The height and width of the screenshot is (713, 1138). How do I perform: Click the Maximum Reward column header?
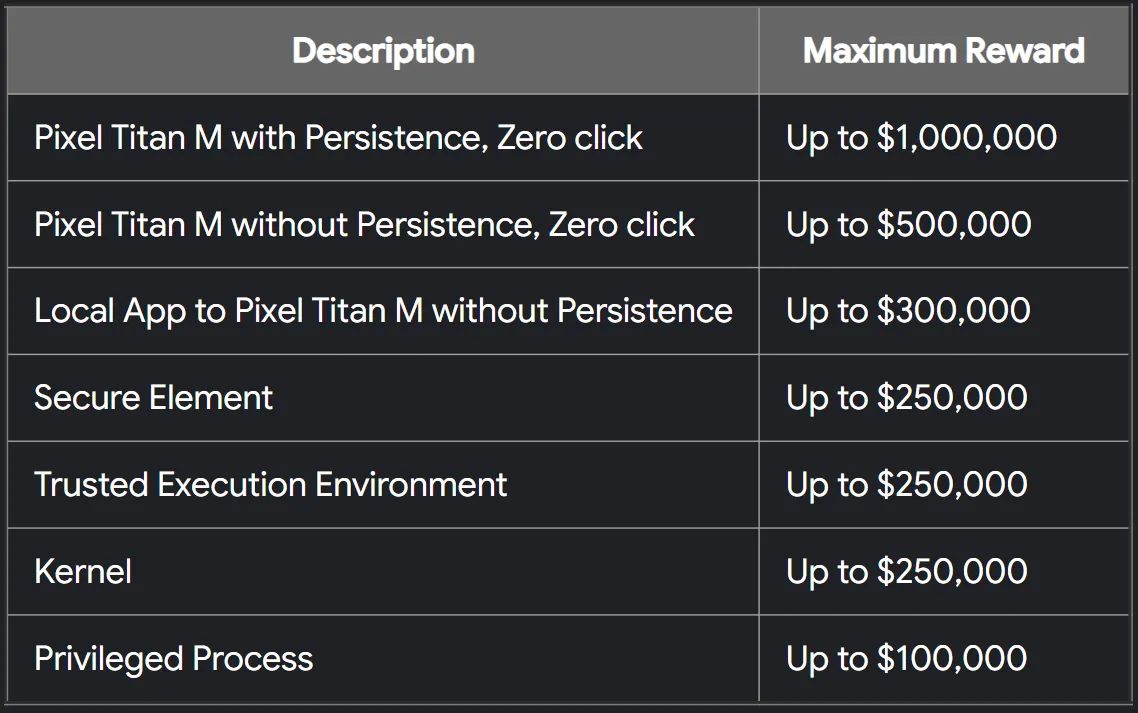pos(943,51)
